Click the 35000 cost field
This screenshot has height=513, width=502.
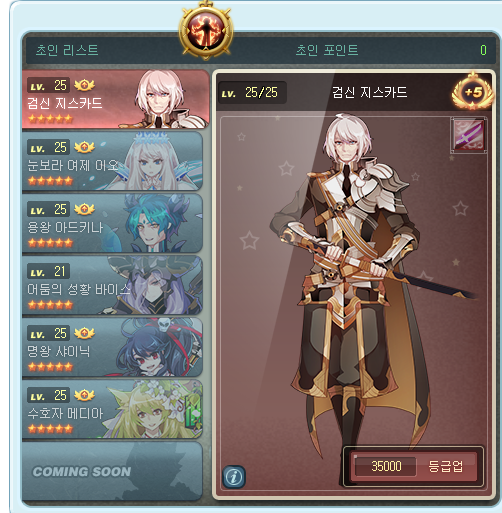[x=386, y=466]
